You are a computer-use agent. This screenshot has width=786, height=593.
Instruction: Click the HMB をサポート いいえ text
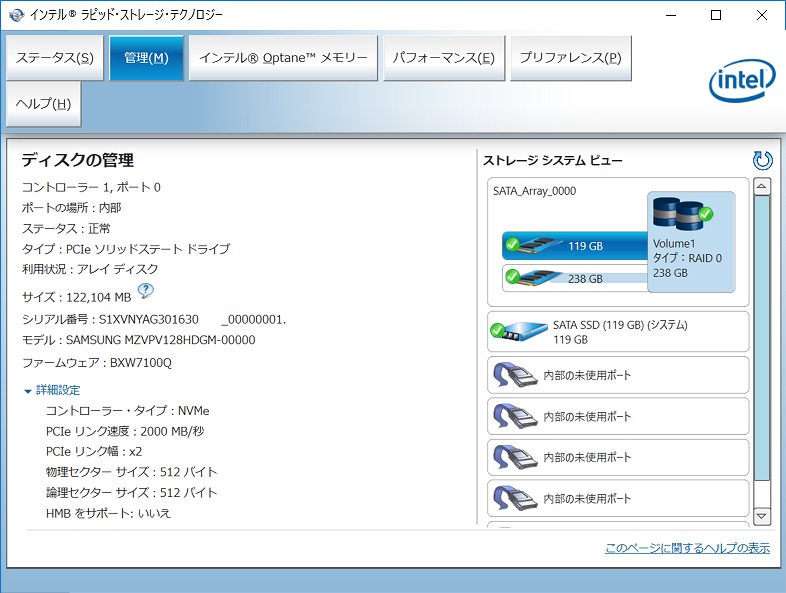108,513
